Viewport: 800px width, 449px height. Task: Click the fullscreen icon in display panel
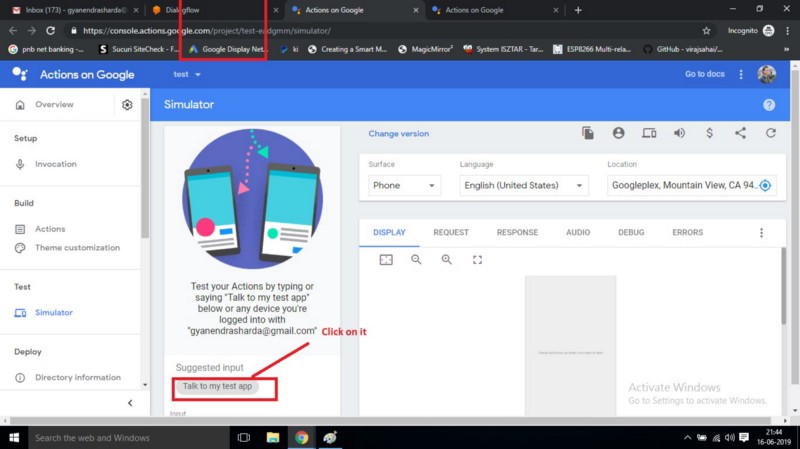coord(477,260)
